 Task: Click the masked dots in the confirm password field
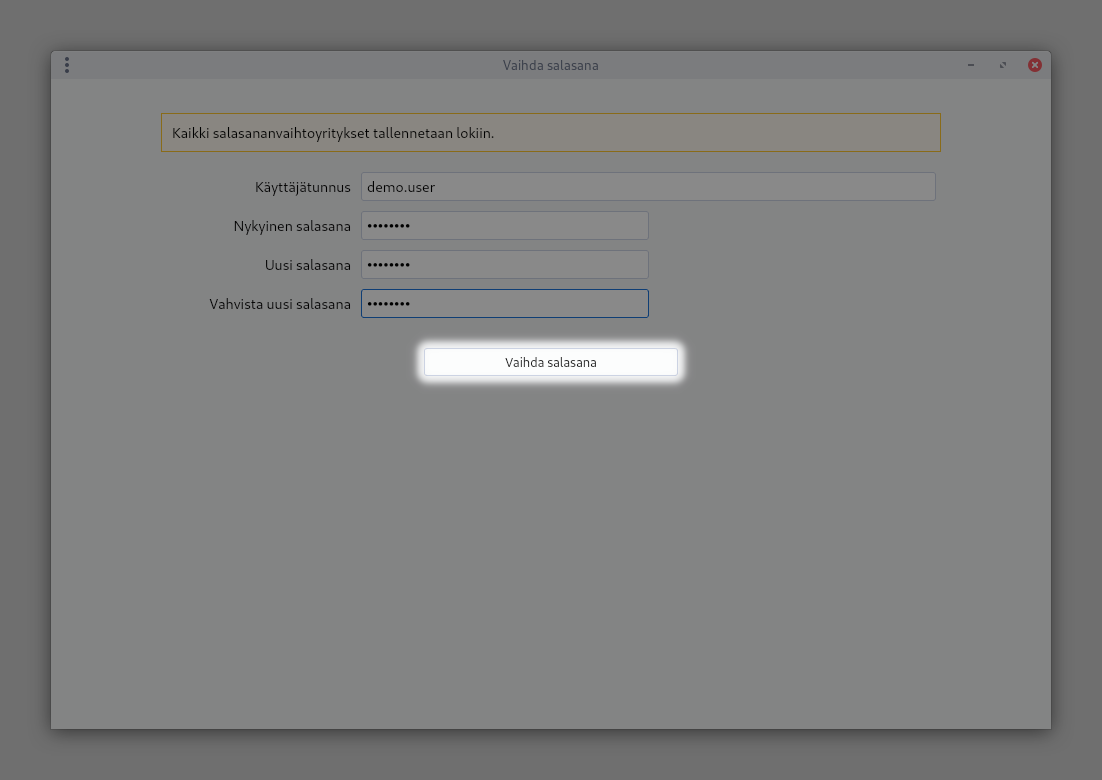389,304
